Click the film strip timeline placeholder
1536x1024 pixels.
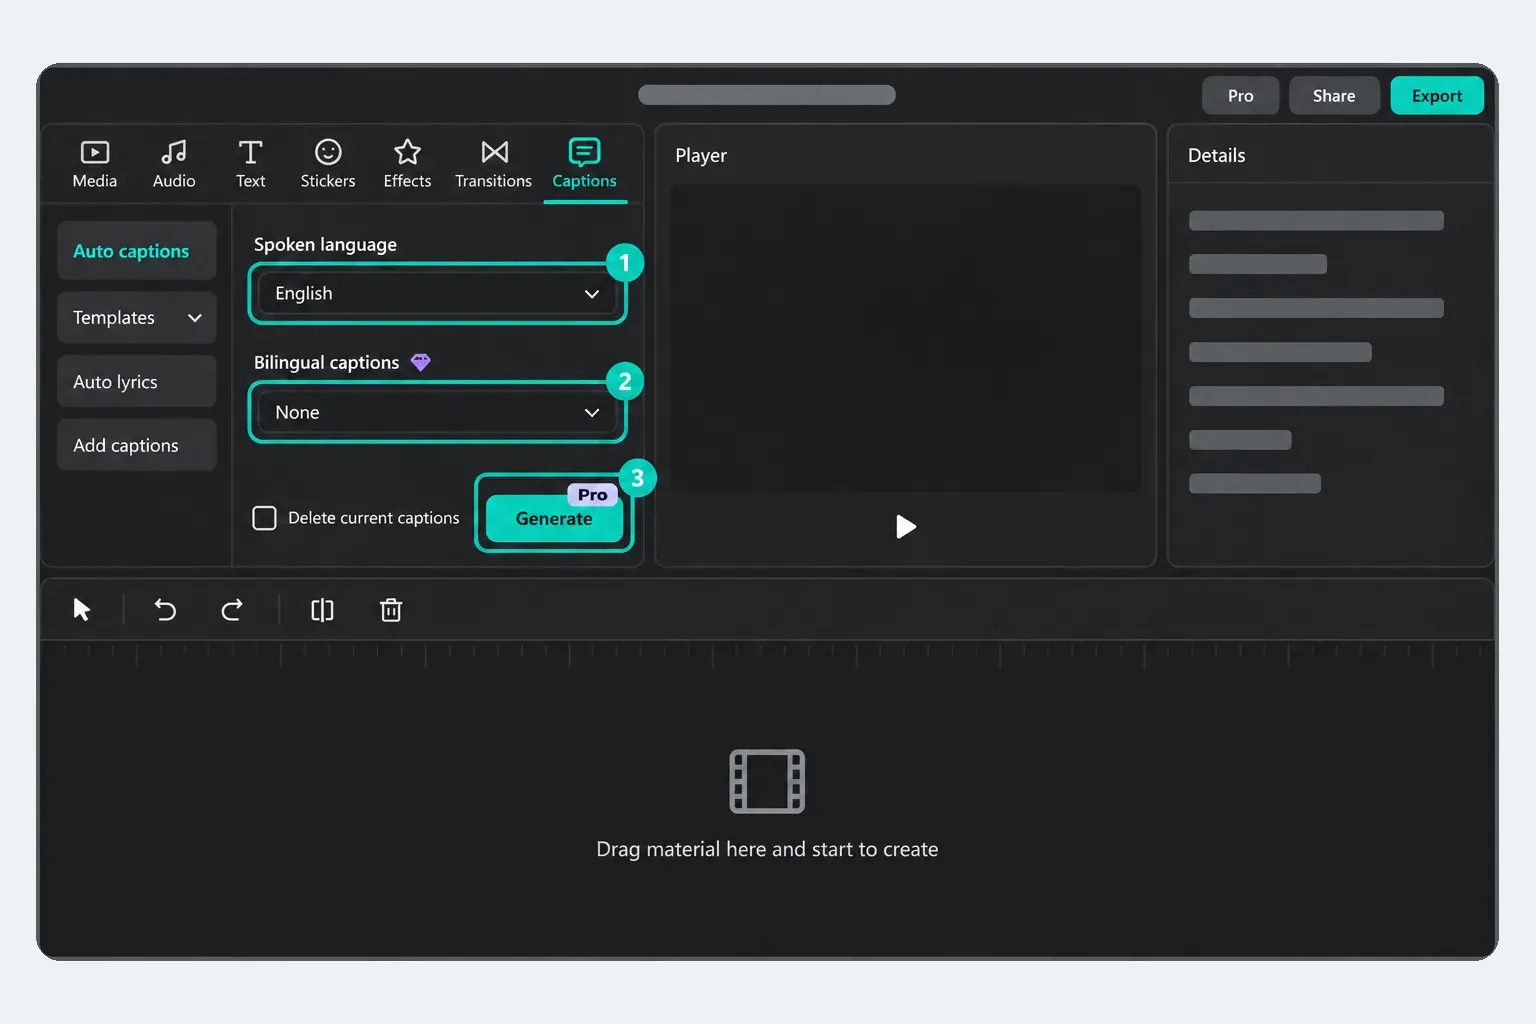[767, 781]
